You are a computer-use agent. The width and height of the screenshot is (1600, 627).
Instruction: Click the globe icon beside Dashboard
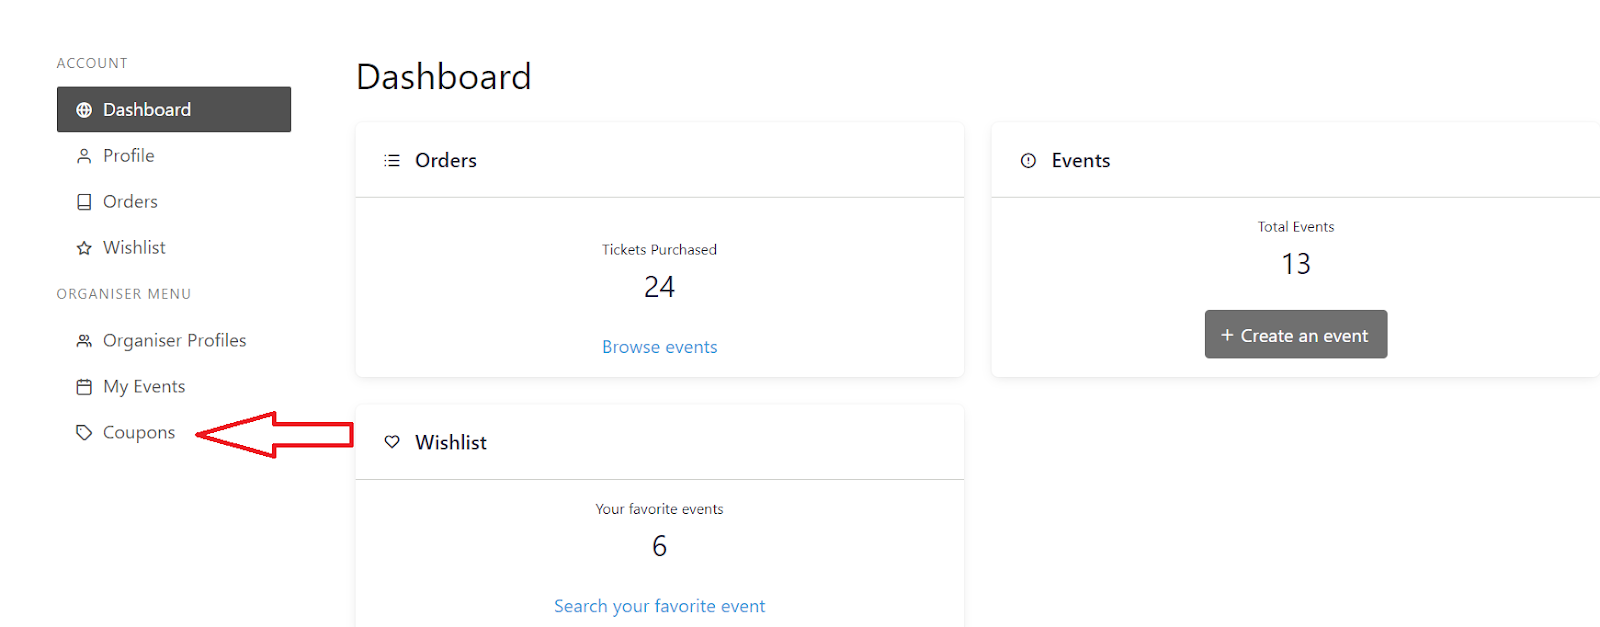point(84,110)
